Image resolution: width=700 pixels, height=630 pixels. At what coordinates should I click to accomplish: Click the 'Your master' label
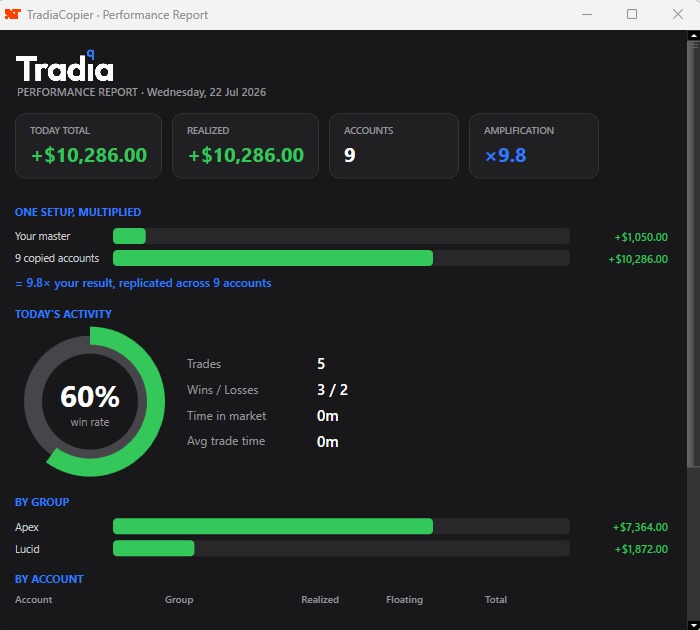pos(42,236)
